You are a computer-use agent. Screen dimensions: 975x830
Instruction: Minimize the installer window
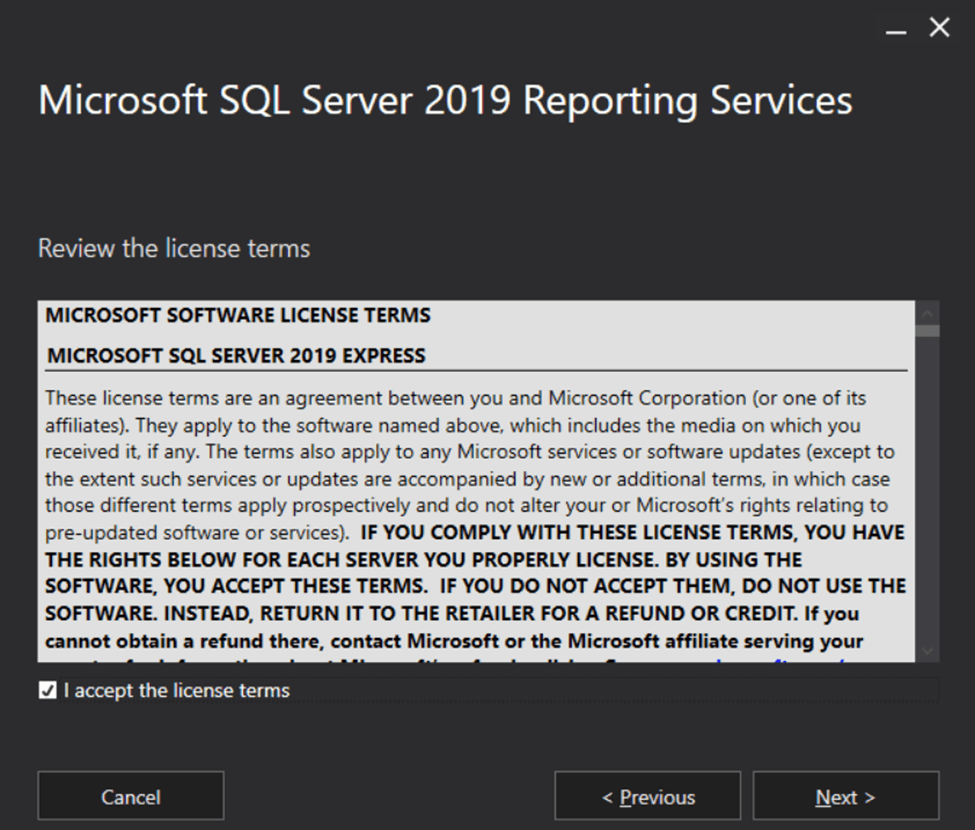pos(896,30)
